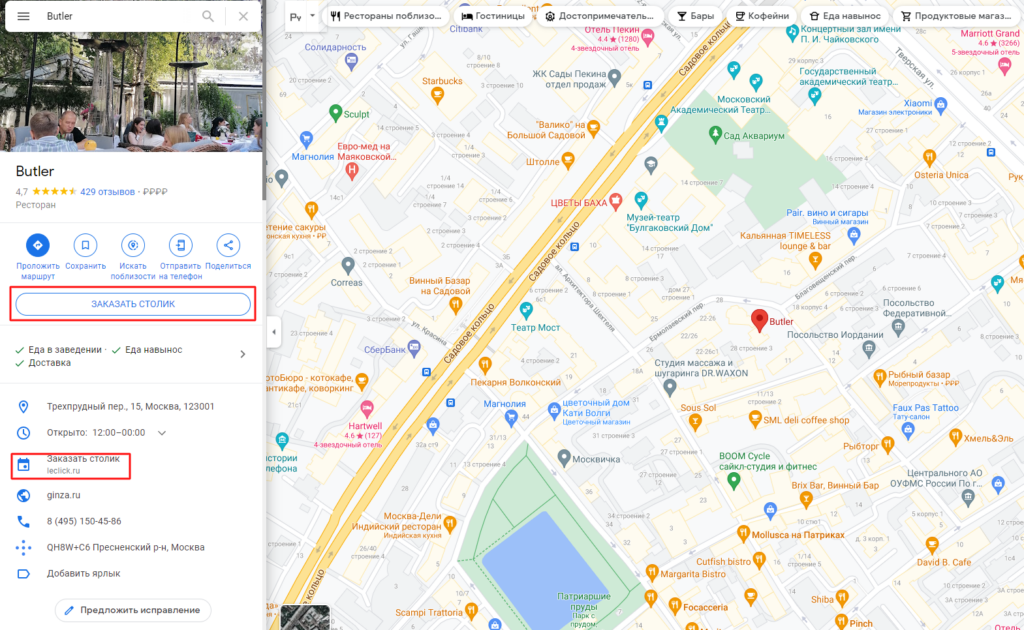The image size is (1024, 630).
Task: Save the place with Сохранить icon
Action: pos(86,245)
